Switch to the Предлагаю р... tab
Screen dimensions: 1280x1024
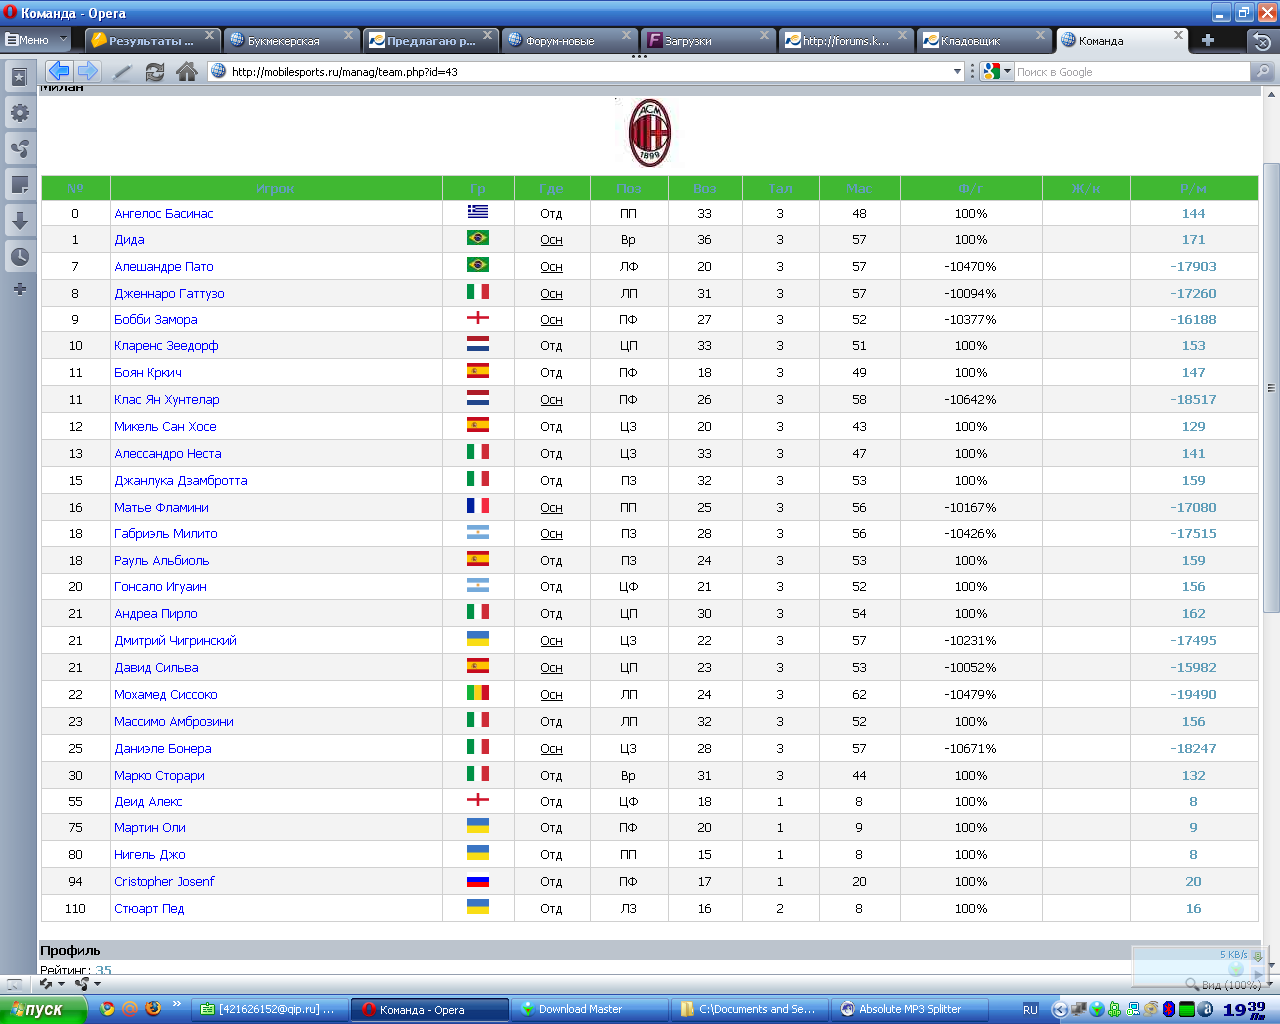pyautogui.click(x=430, y=41)
